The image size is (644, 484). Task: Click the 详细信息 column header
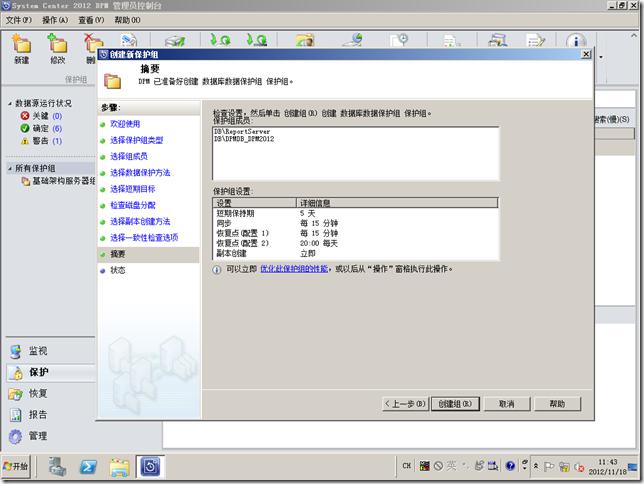(x=397, y=203)
